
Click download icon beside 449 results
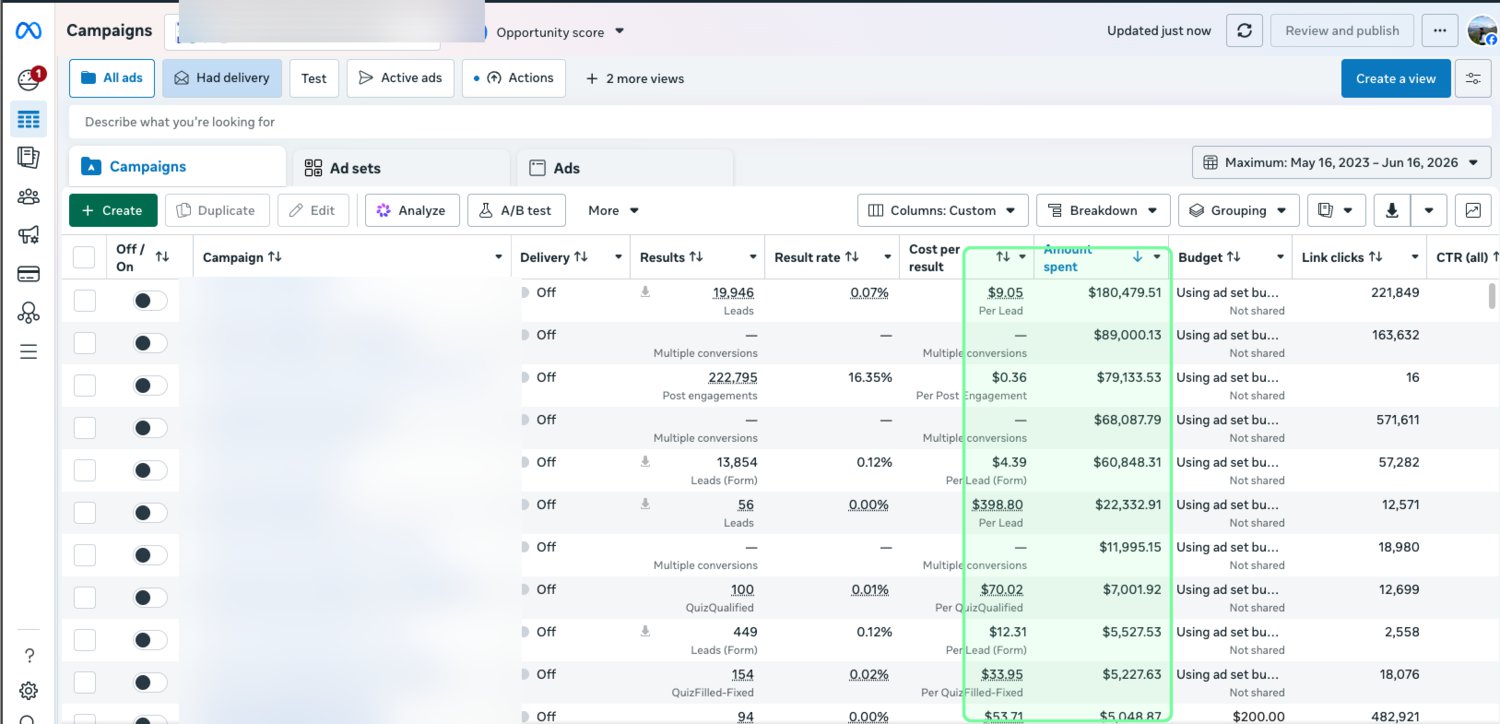(645, 631)
